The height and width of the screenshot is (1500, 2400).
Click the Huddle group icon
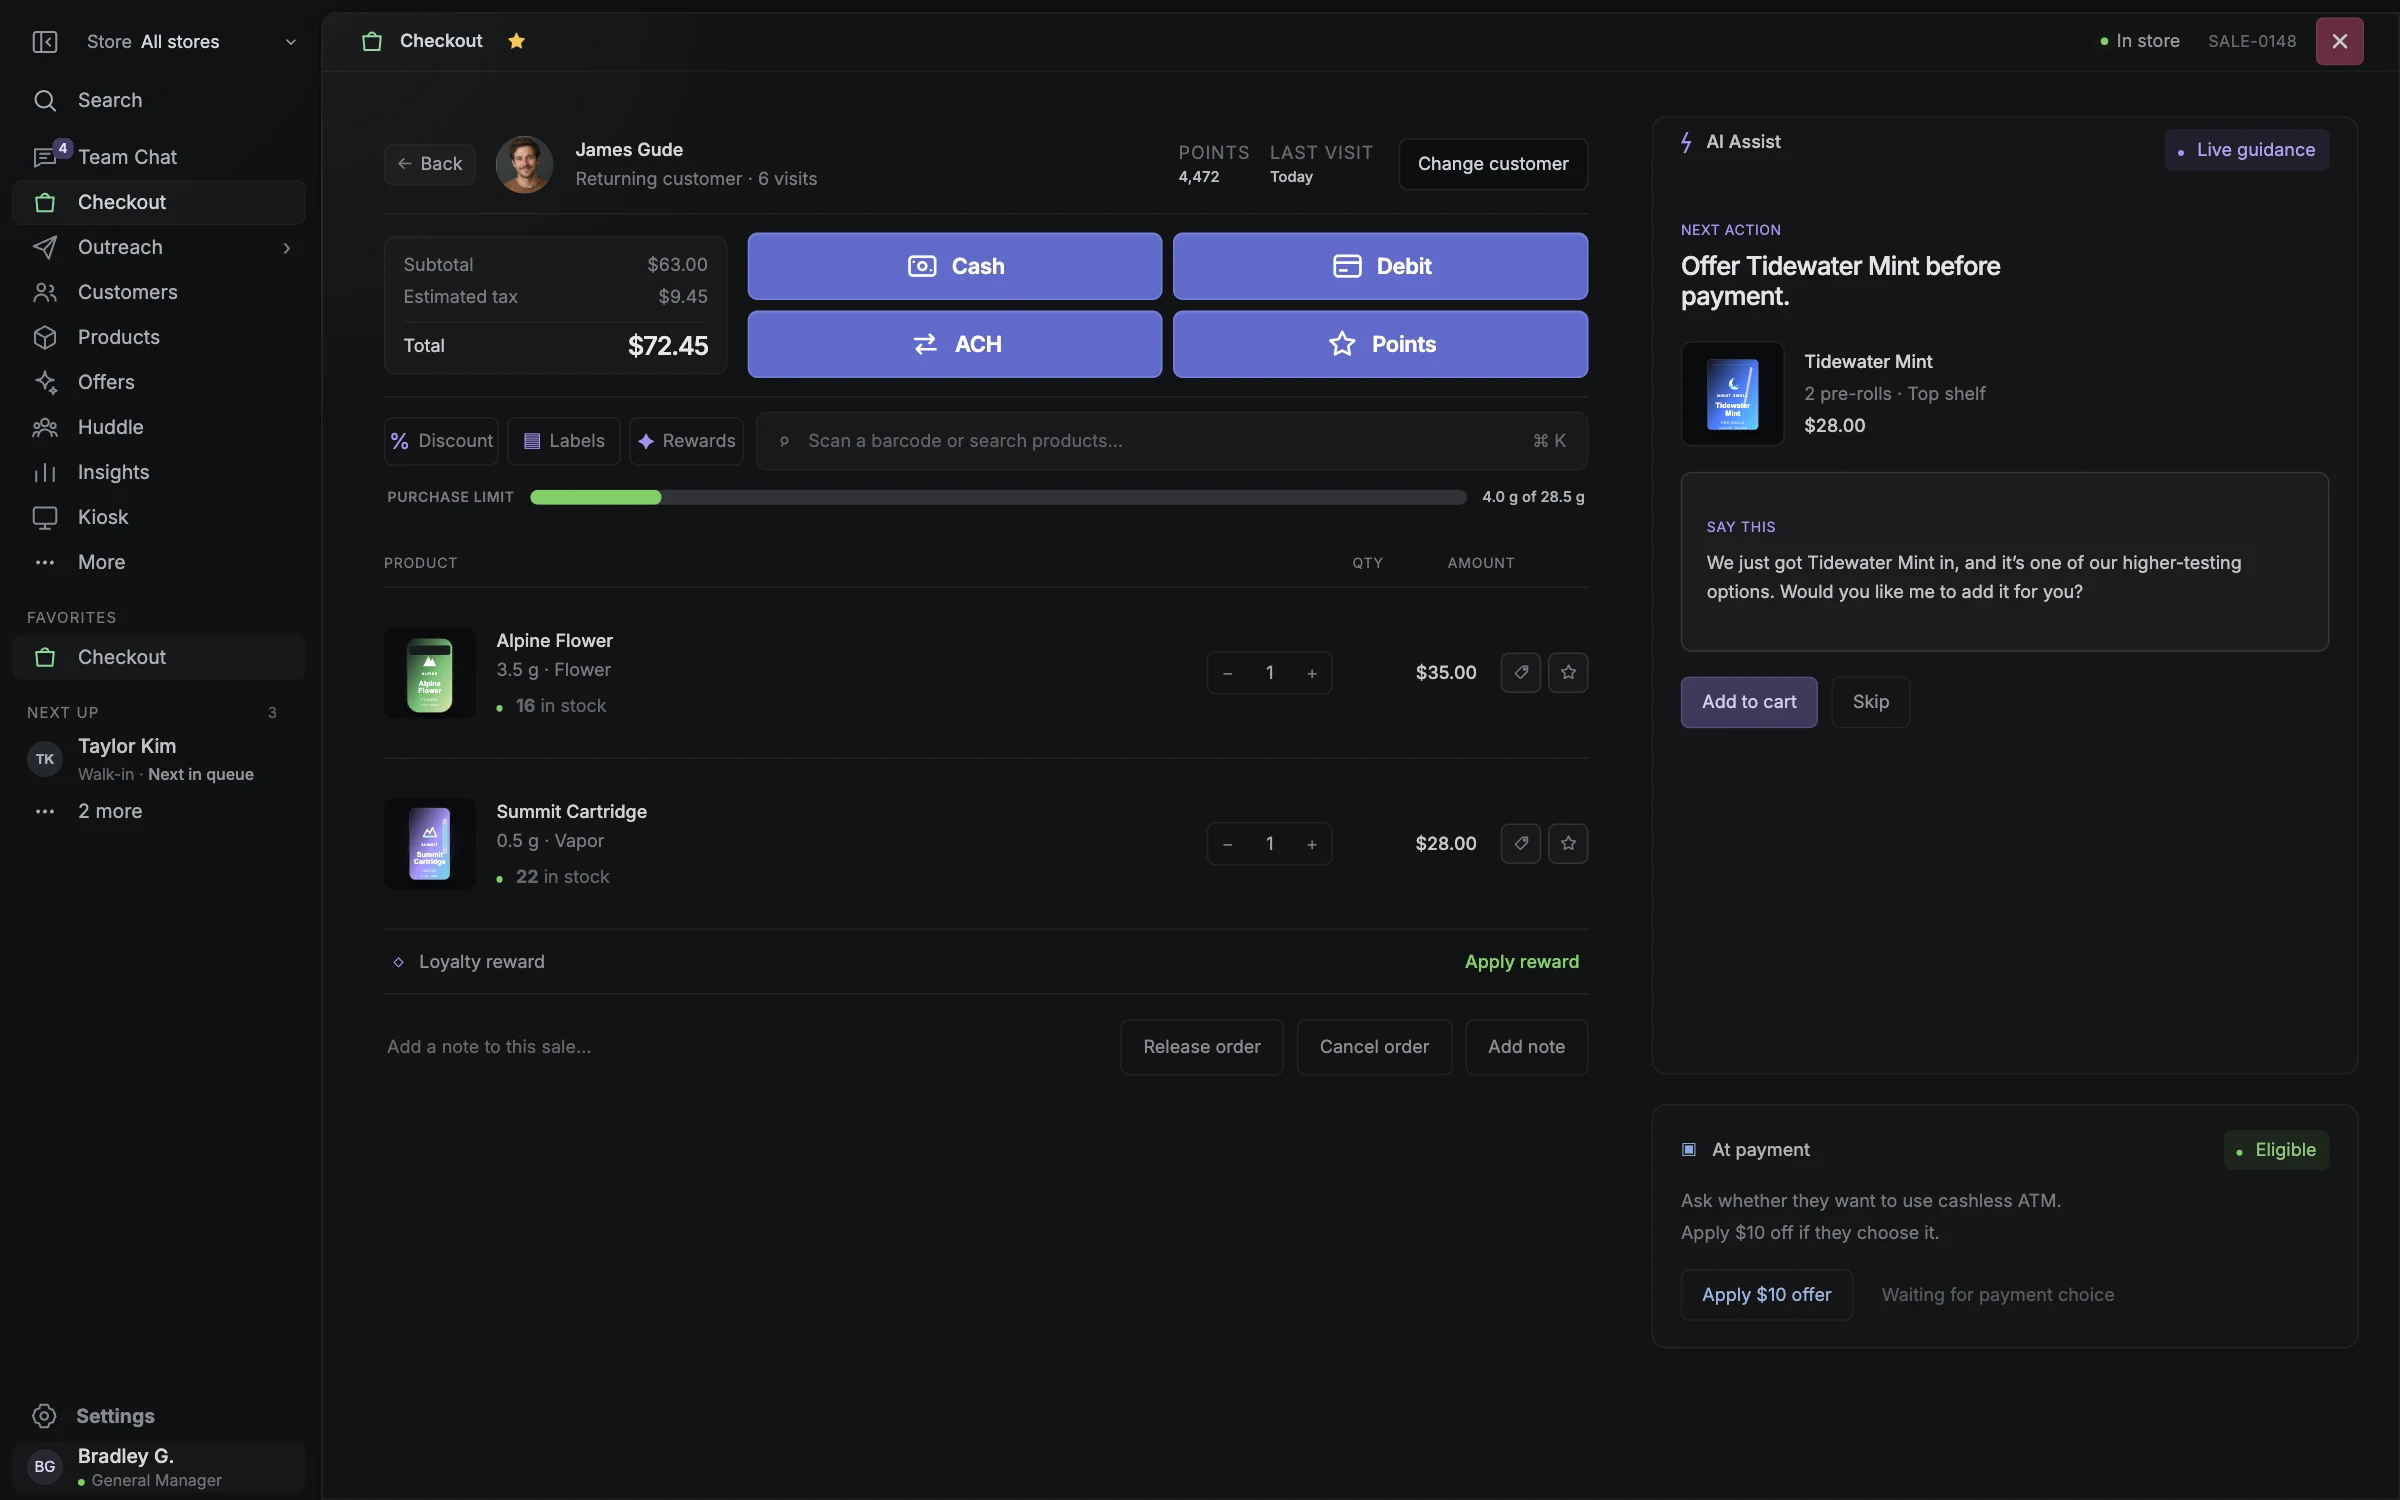point(45,427)
